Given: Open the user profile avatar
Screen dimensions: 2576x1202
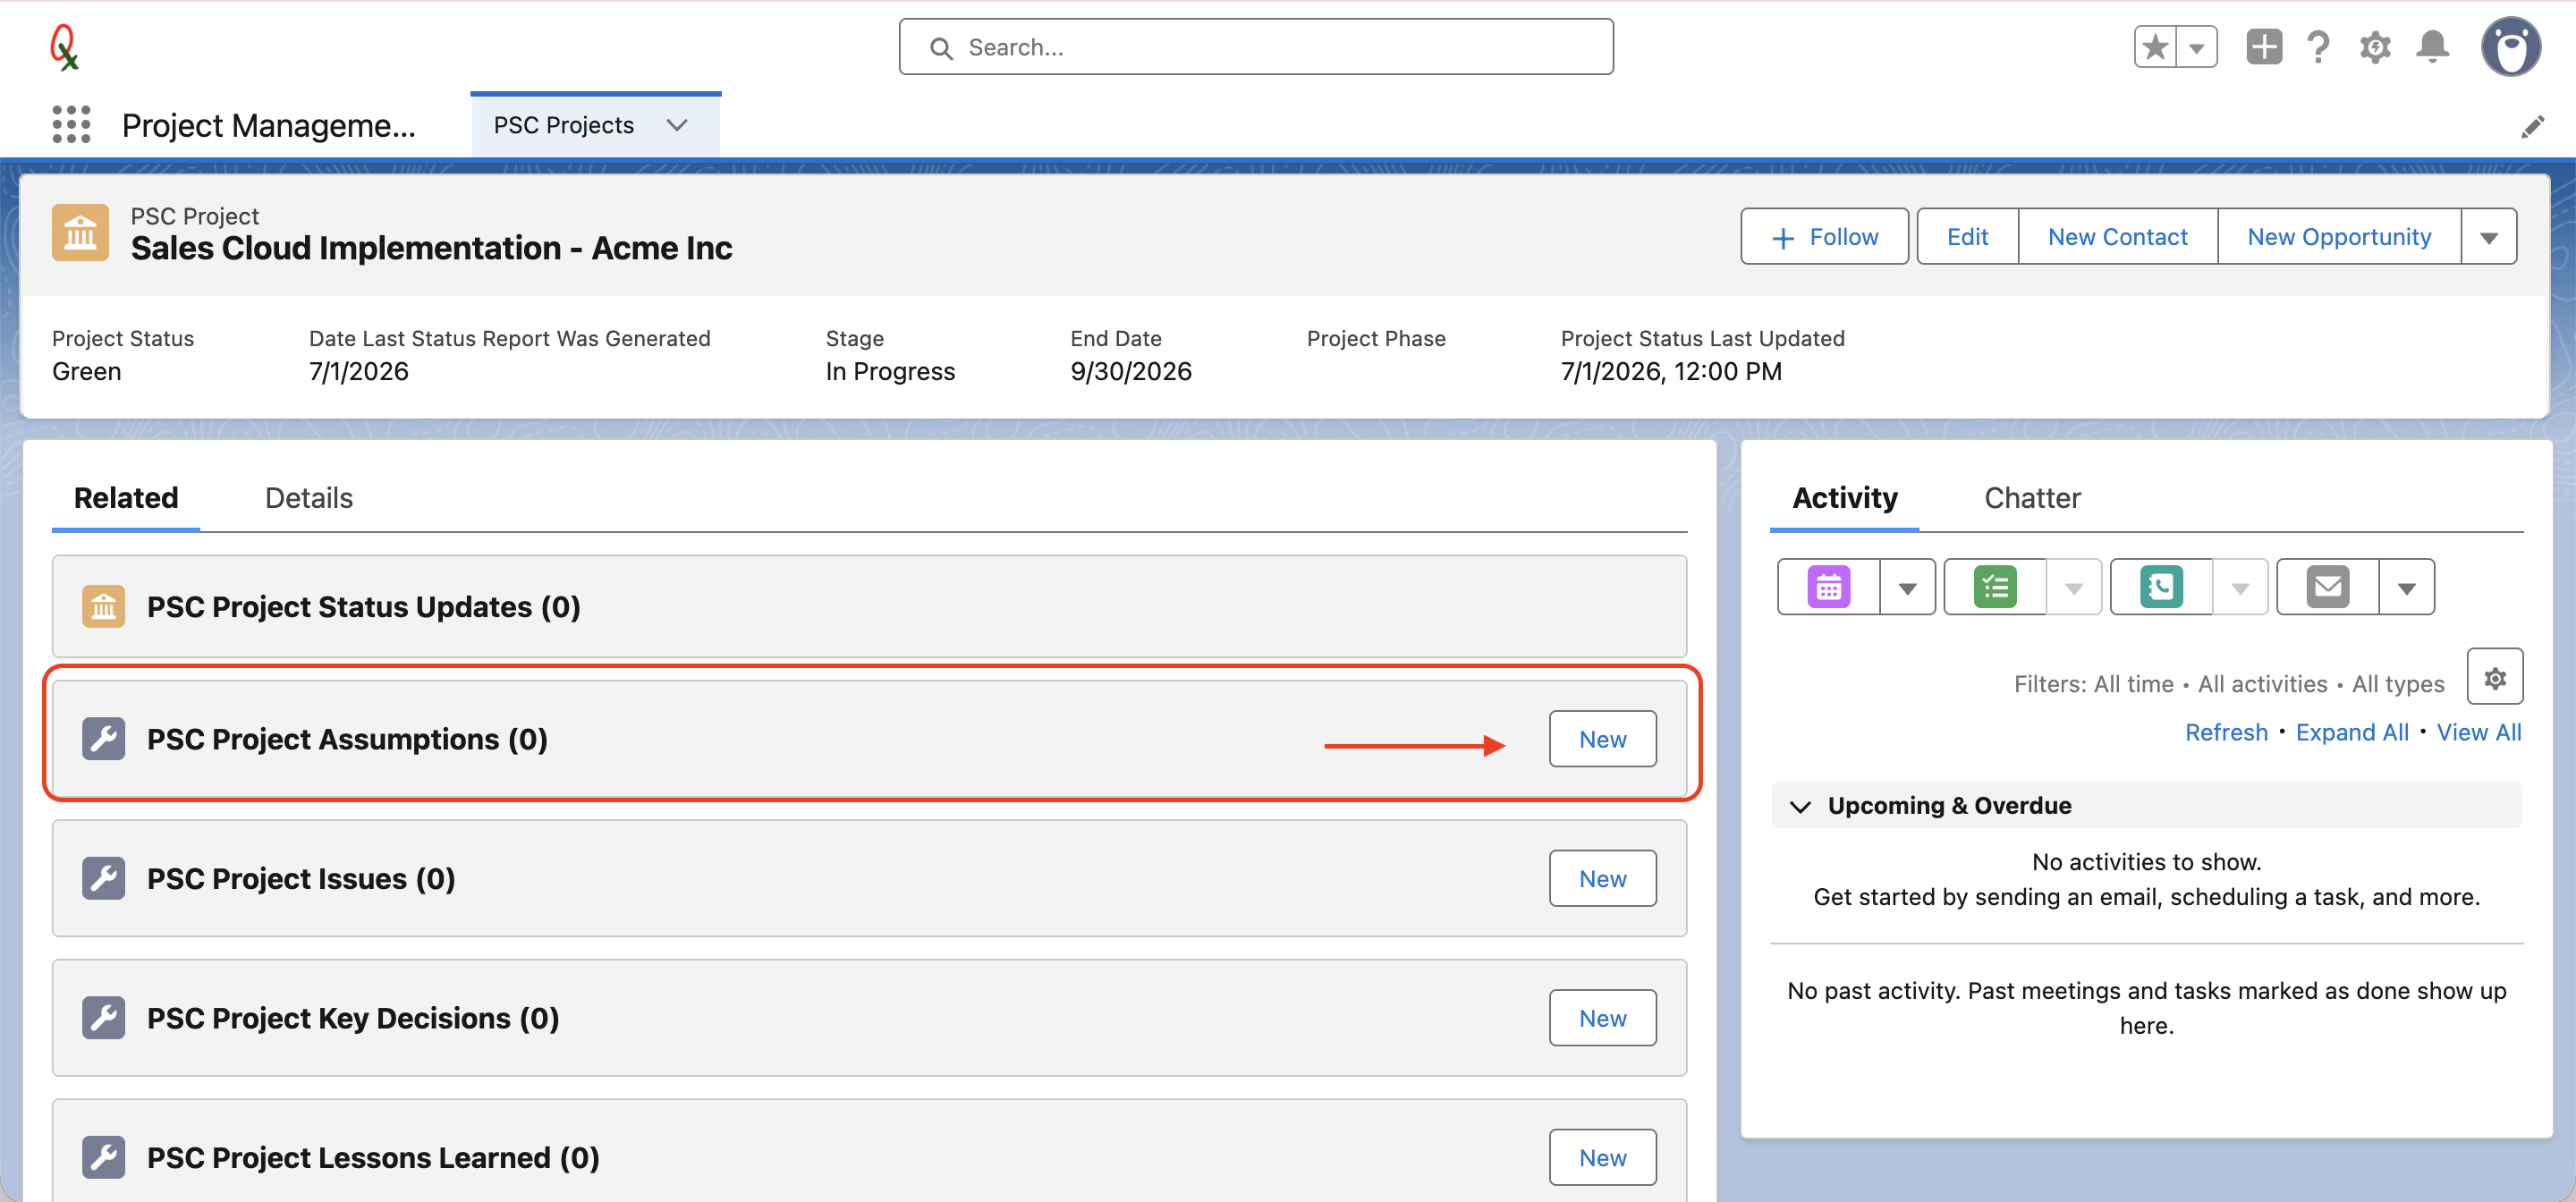Looking at the screenshot, I should coord(2510,46).
